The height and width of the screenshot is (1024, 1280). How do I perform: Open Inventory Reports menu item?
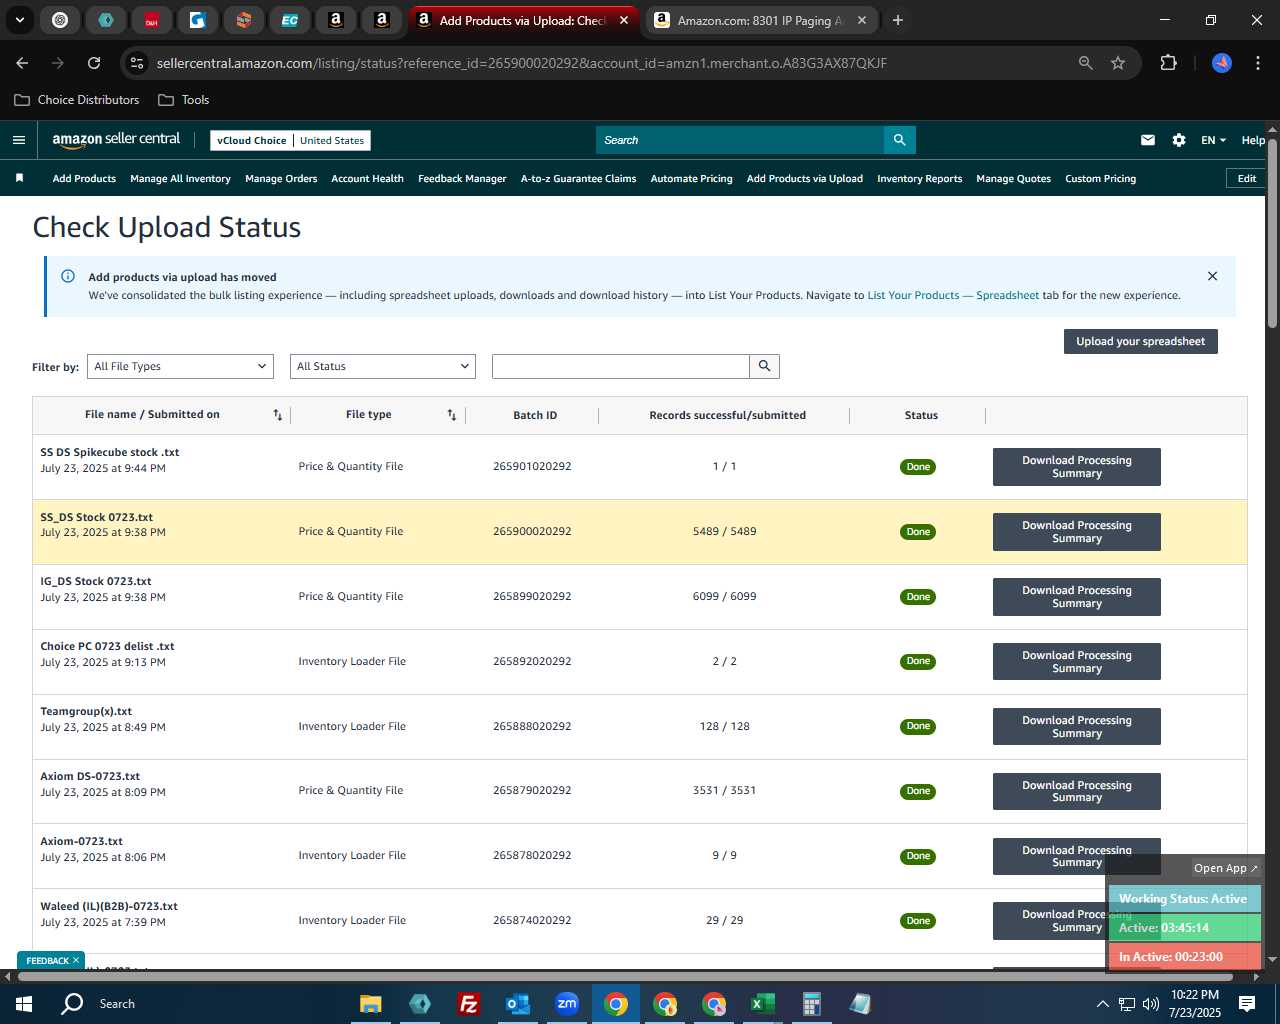pyautogui.click(x=919, y=178)
